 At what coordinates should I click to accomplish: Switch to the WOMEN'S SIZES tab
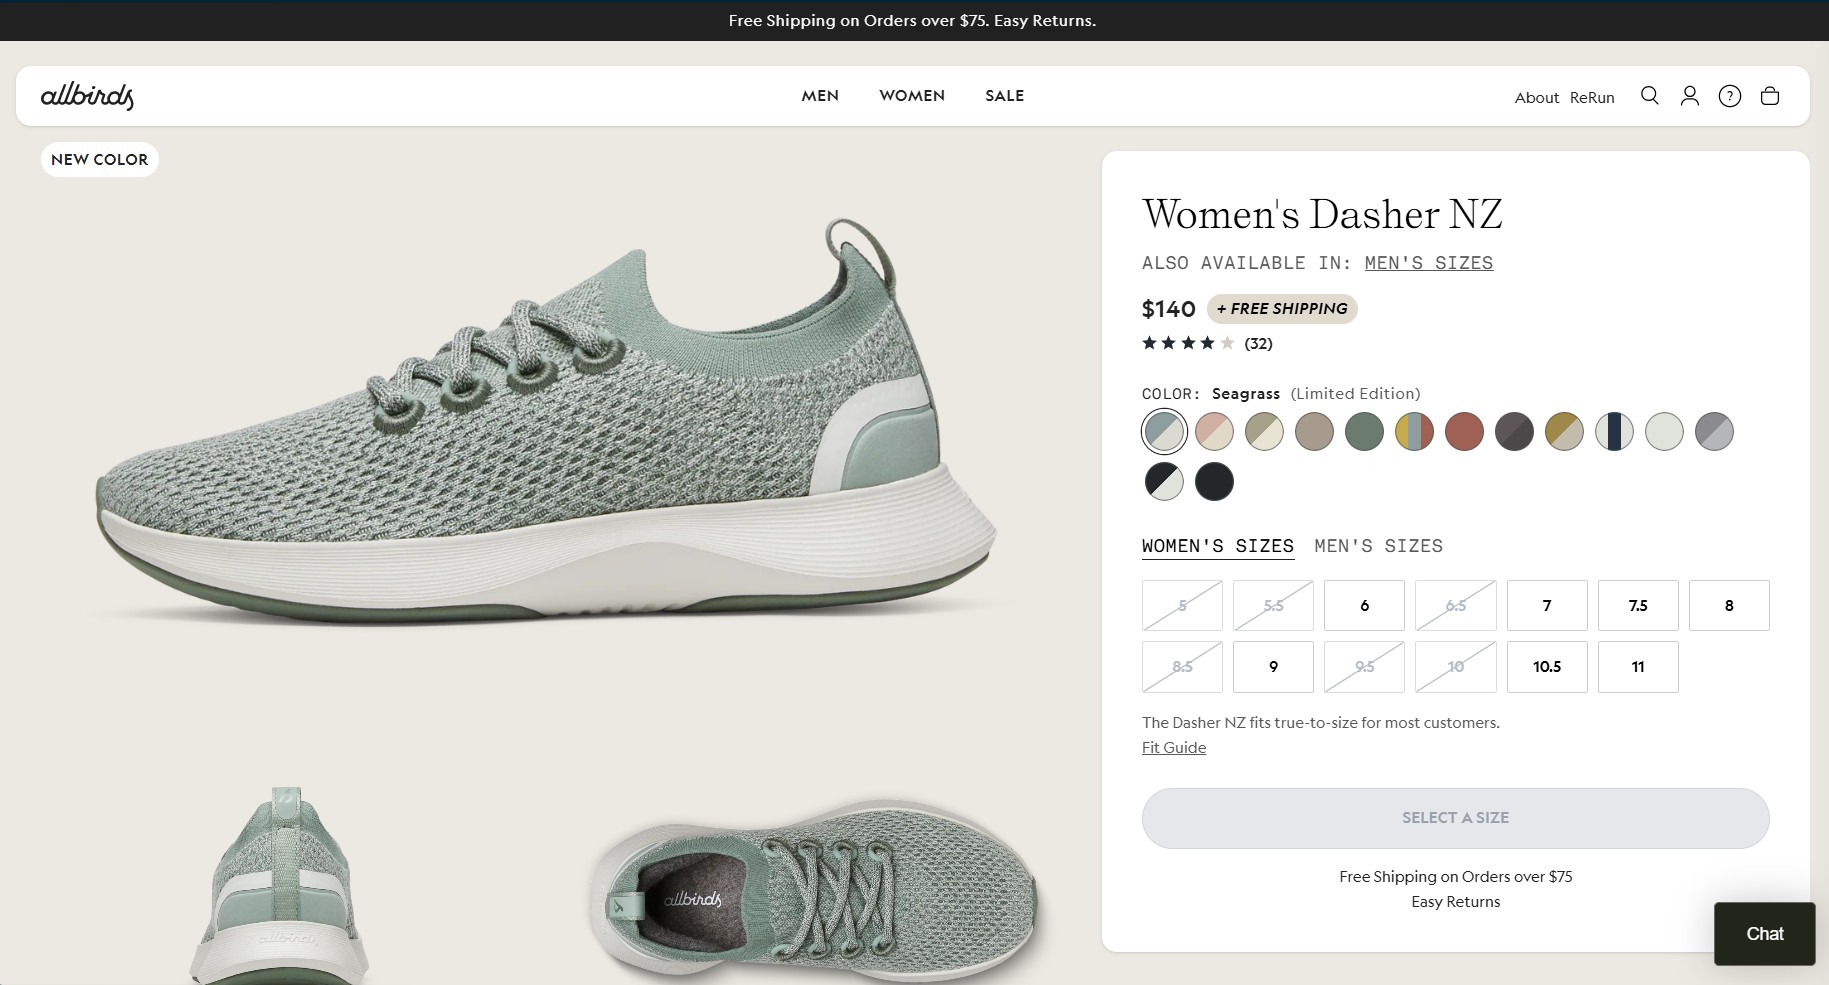(1218, 546)
